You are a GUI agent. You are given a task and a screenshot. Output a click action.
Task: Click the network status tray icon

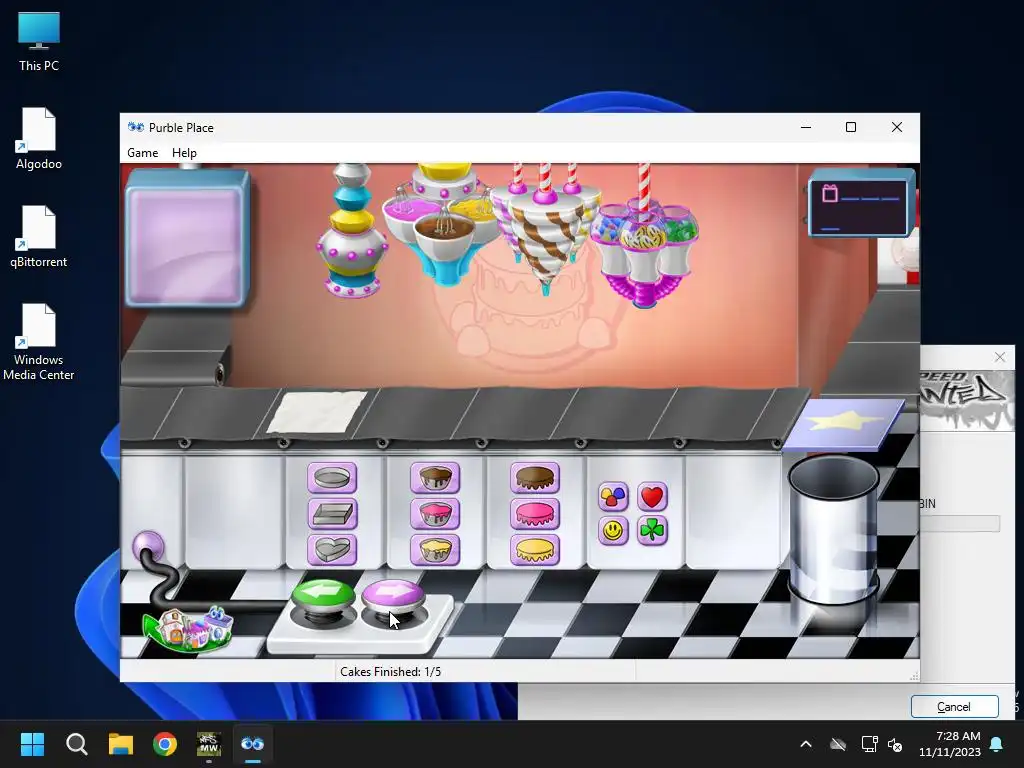(869, 744)
